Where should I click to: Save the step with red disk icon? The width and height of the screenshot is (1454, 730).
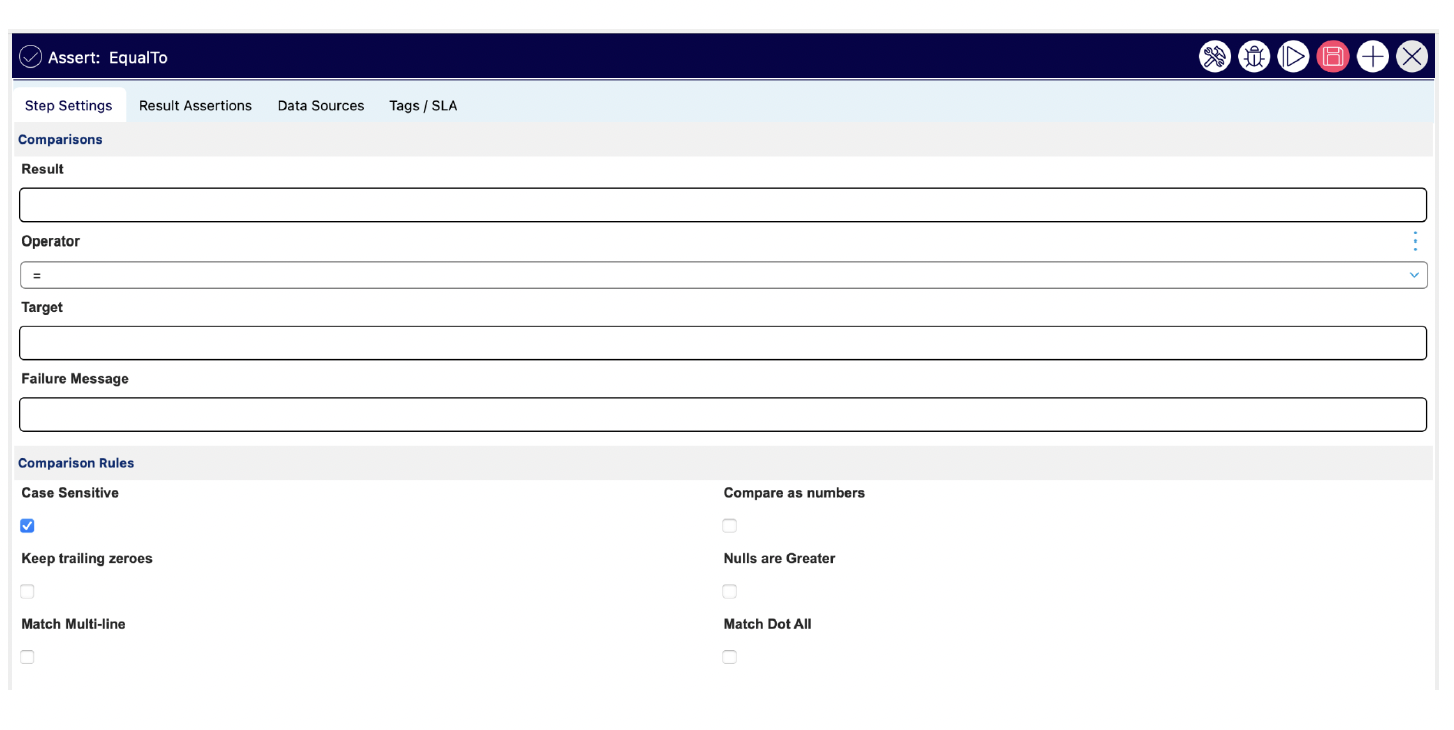1333,57
